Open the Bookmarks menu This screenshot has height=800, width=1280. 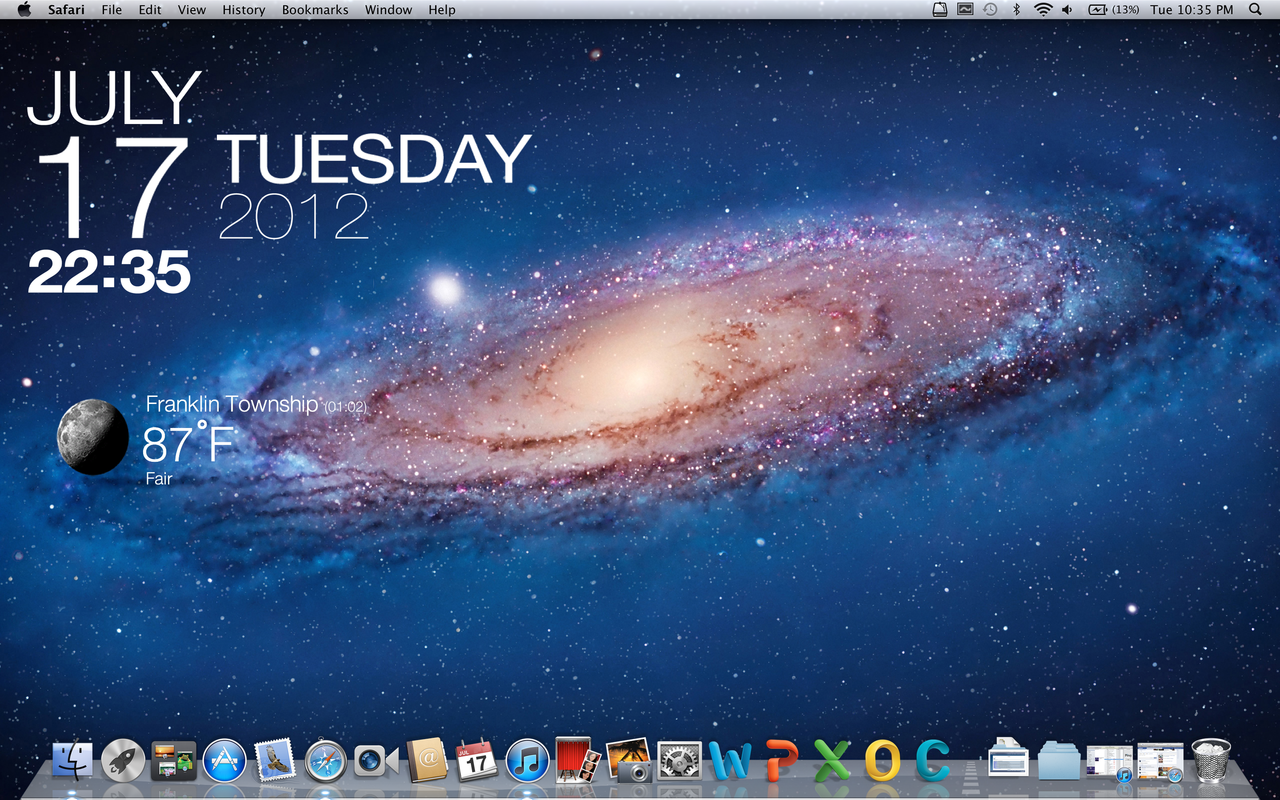click(315, 10)
